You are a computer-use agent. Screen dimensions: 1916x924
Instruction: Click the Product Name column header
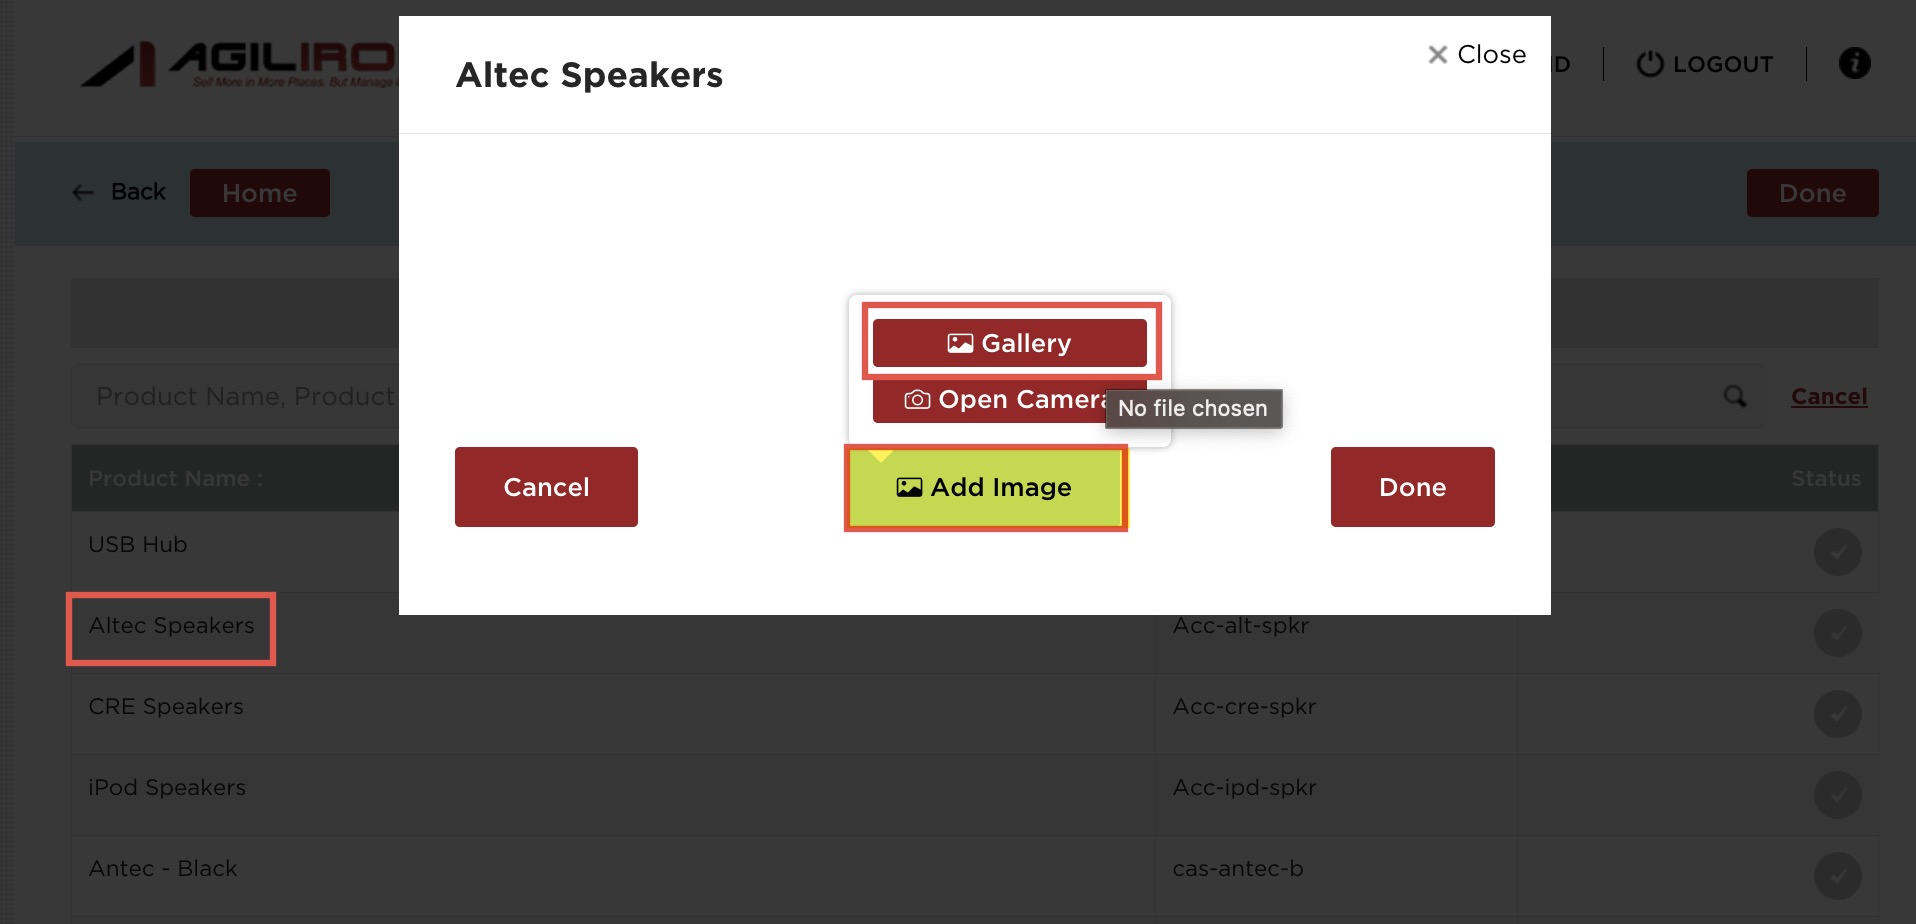click(x=176, y=479)
